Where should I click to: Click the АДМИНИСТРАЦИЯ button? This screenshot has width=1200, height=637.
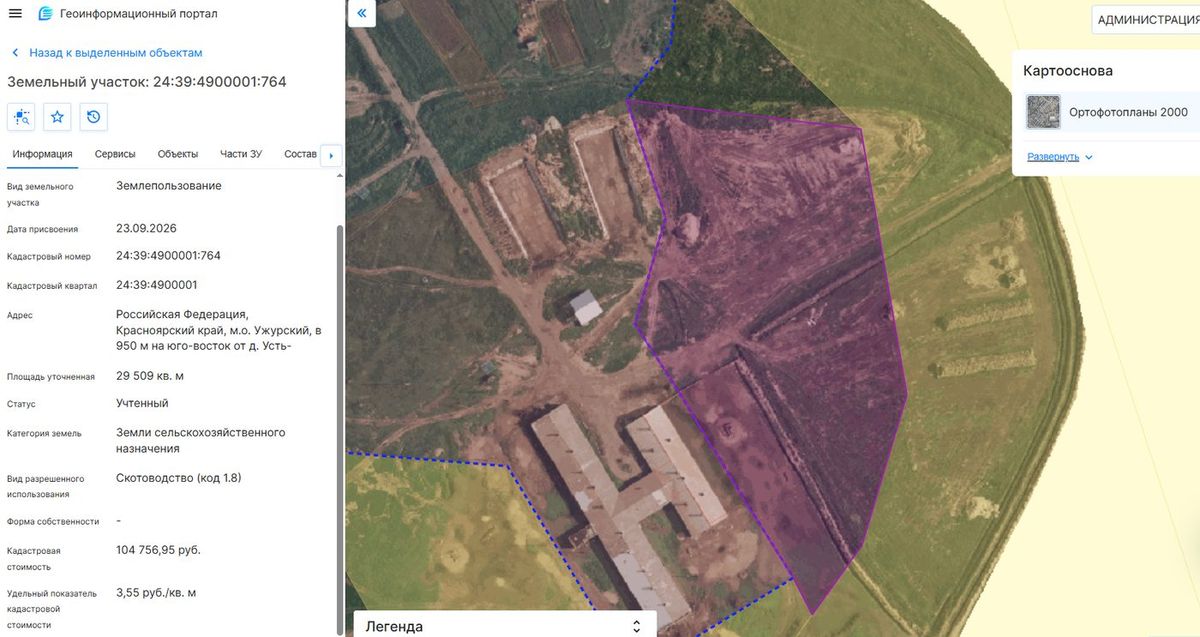coord(1146,20)
